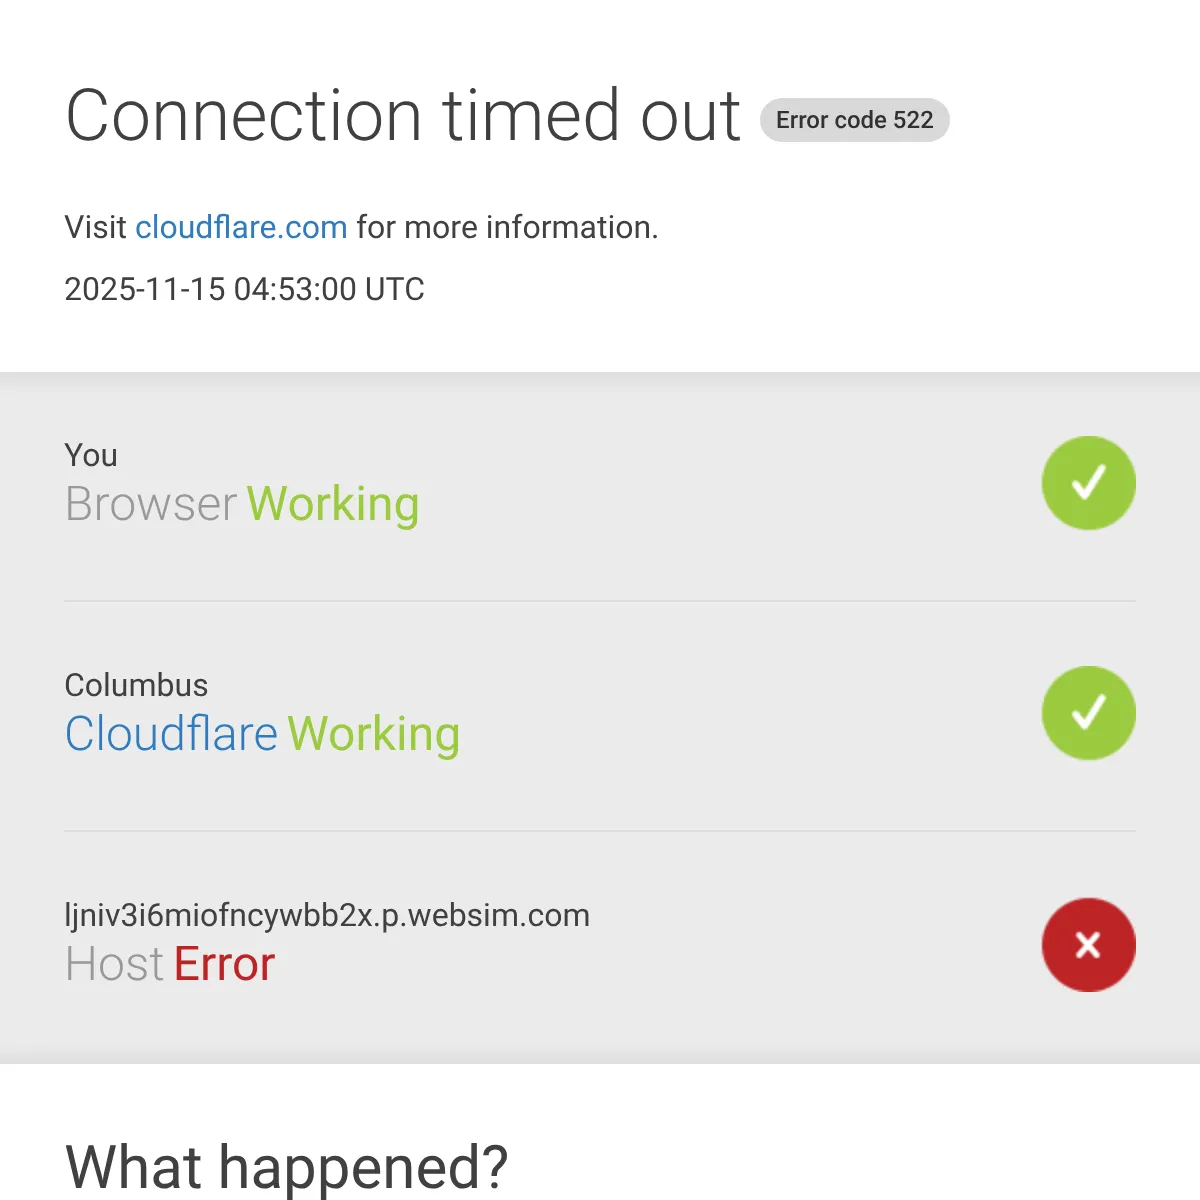Click the Columbus location label
1200x1200 pixels.
coord(136,686)
